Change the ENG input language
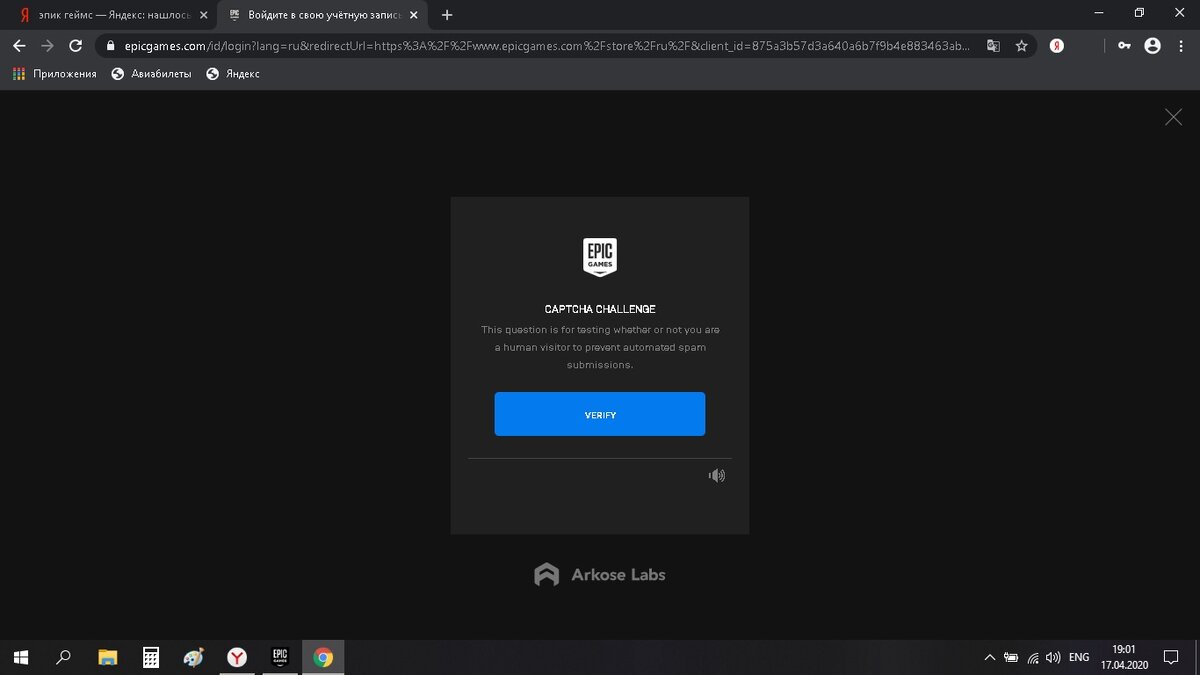Image resolution: width=1200 pixels, height=675 pixels. click(x=1079, y=657)
